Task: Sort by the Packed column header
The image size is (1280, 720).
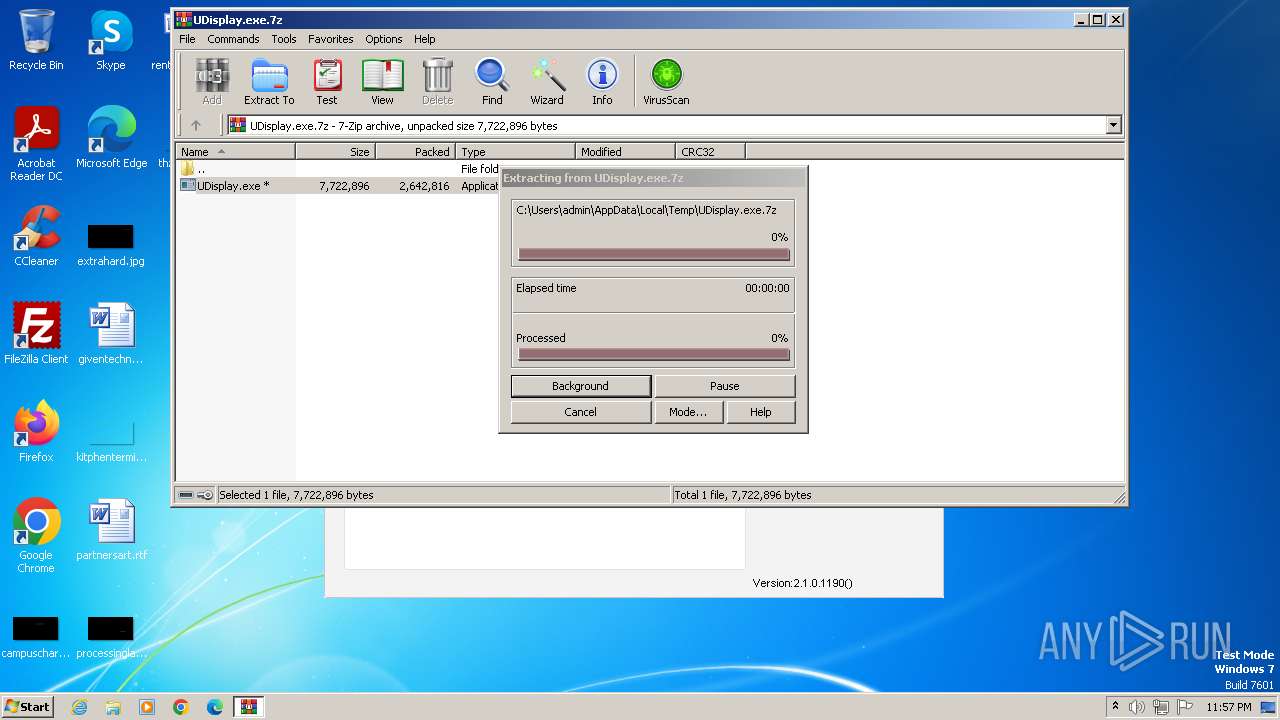Action: point(415,152)
